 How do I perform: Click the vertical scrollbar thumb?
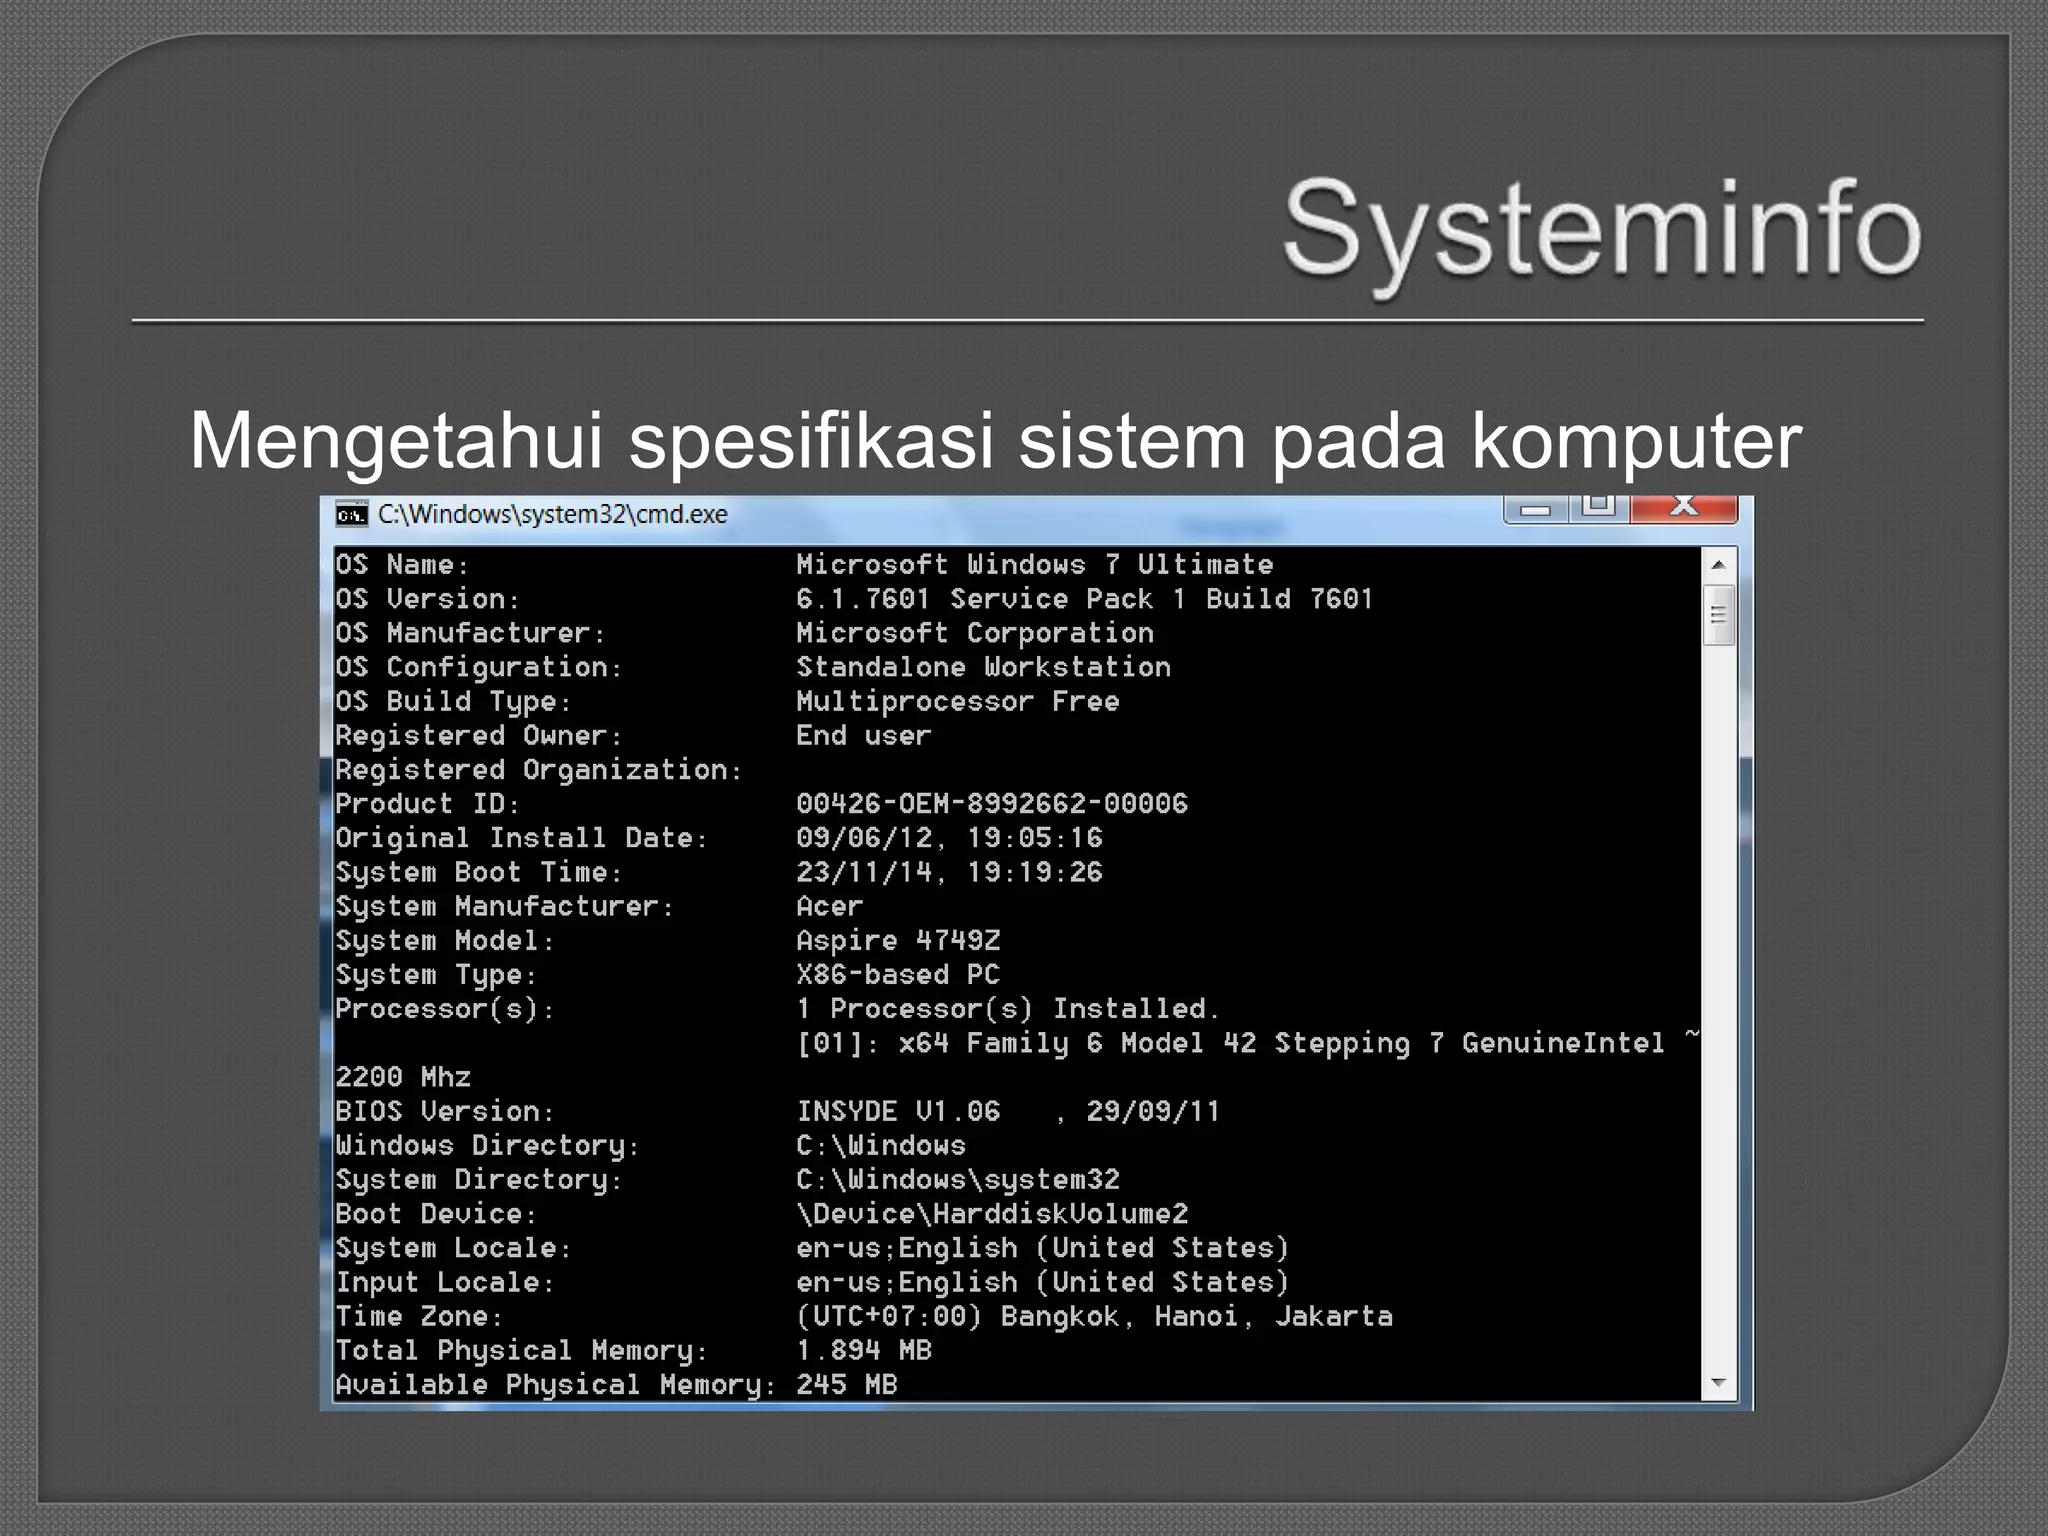(1718, 615)
